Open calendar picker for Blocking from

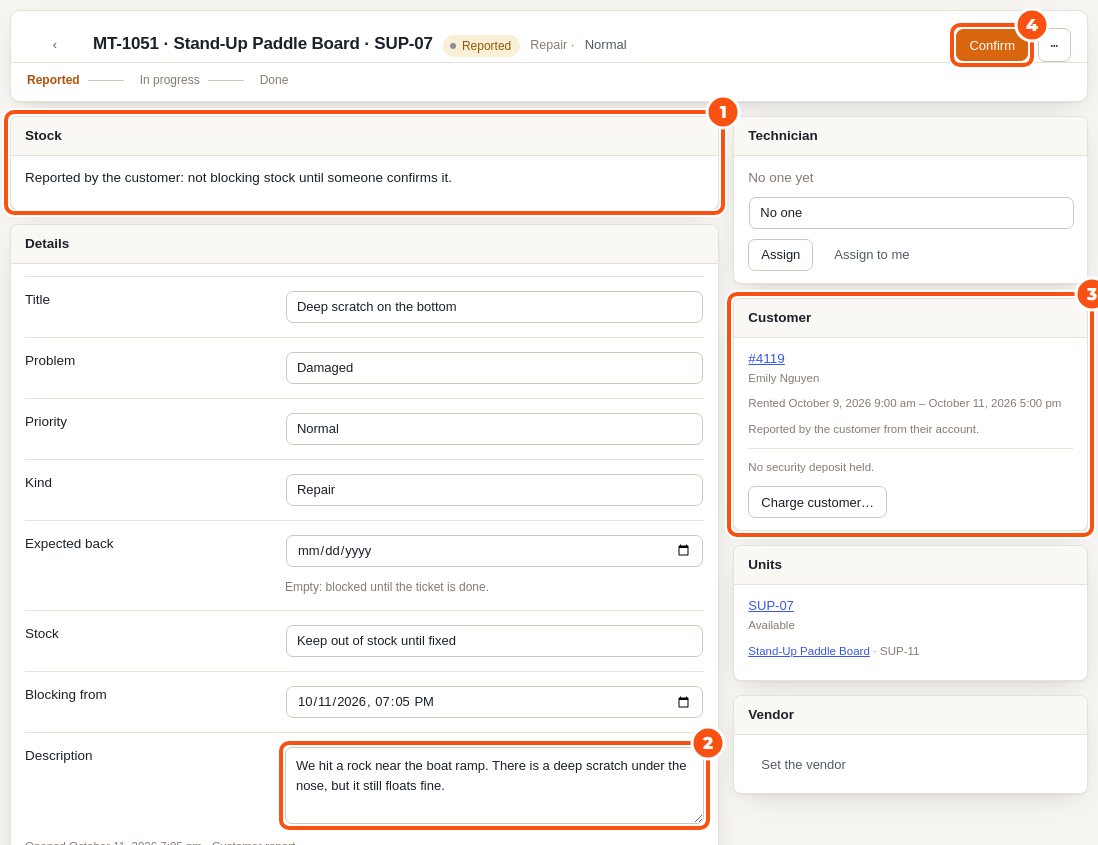pos(683,702)
